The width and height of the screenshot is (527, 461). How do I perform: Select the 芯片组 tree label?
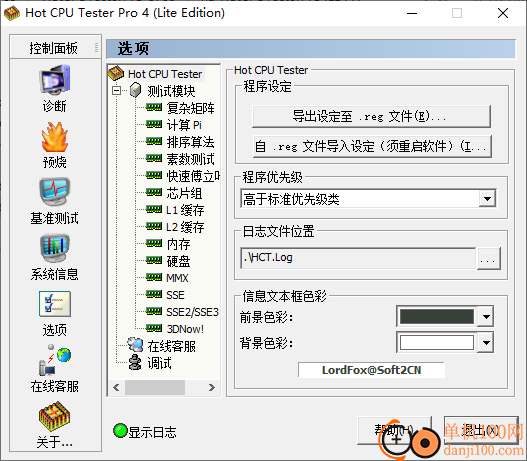184,193
